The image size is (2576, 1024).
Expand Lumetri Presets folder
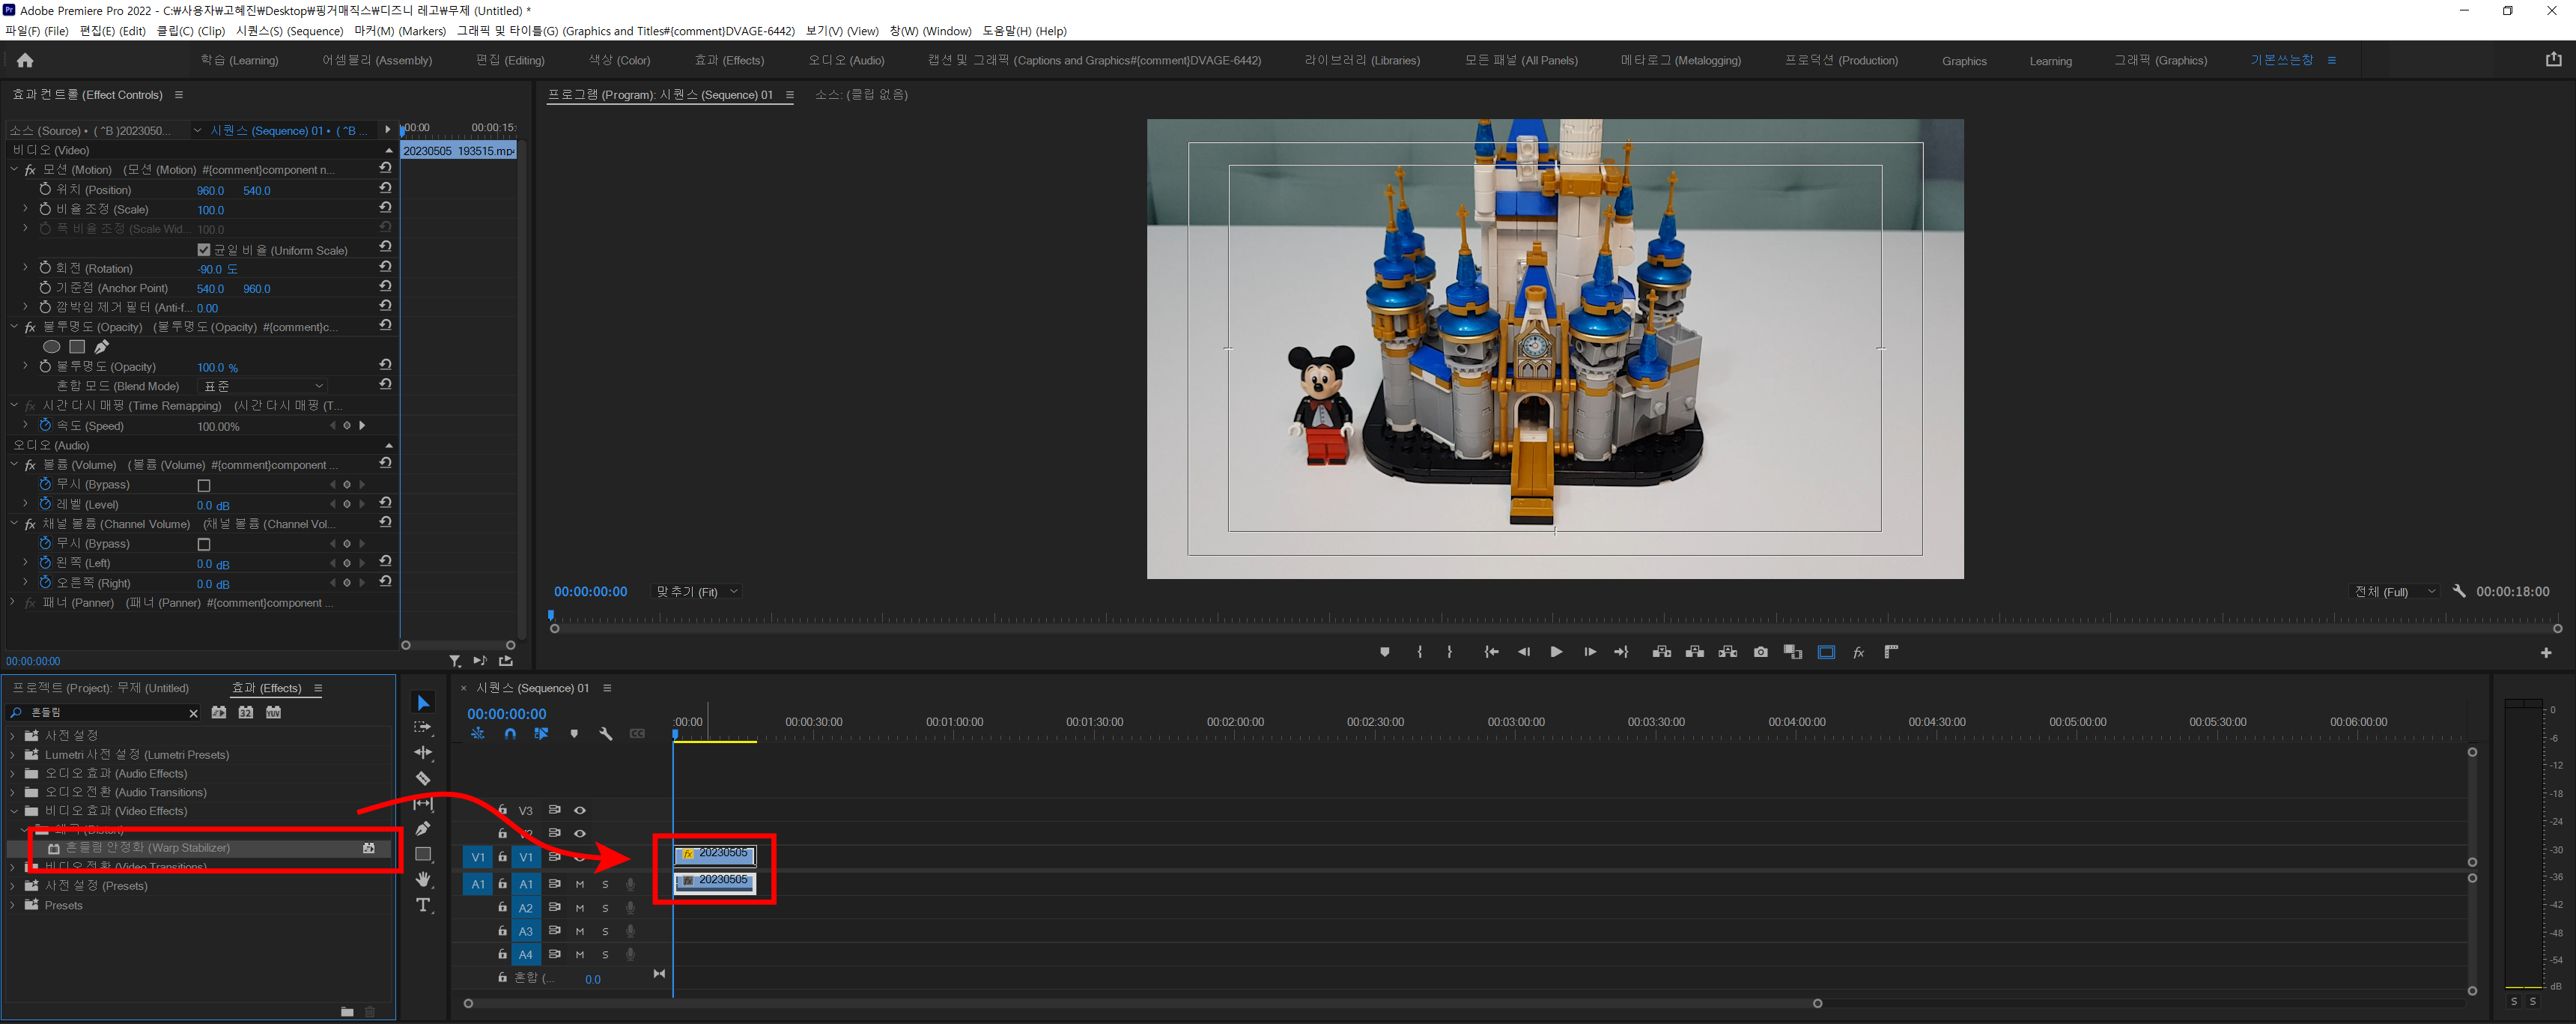(13, 754)
